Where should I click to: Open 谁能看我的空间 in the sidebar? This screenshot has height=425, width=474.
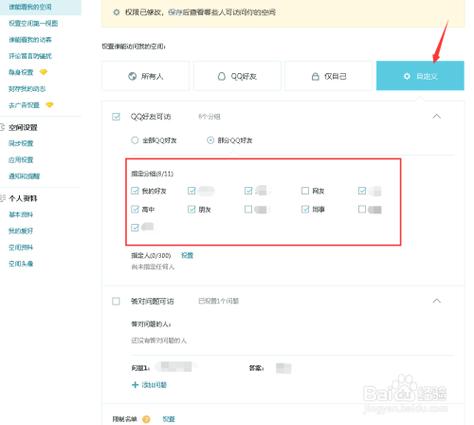pyautogui.click(x=30, y=7)
